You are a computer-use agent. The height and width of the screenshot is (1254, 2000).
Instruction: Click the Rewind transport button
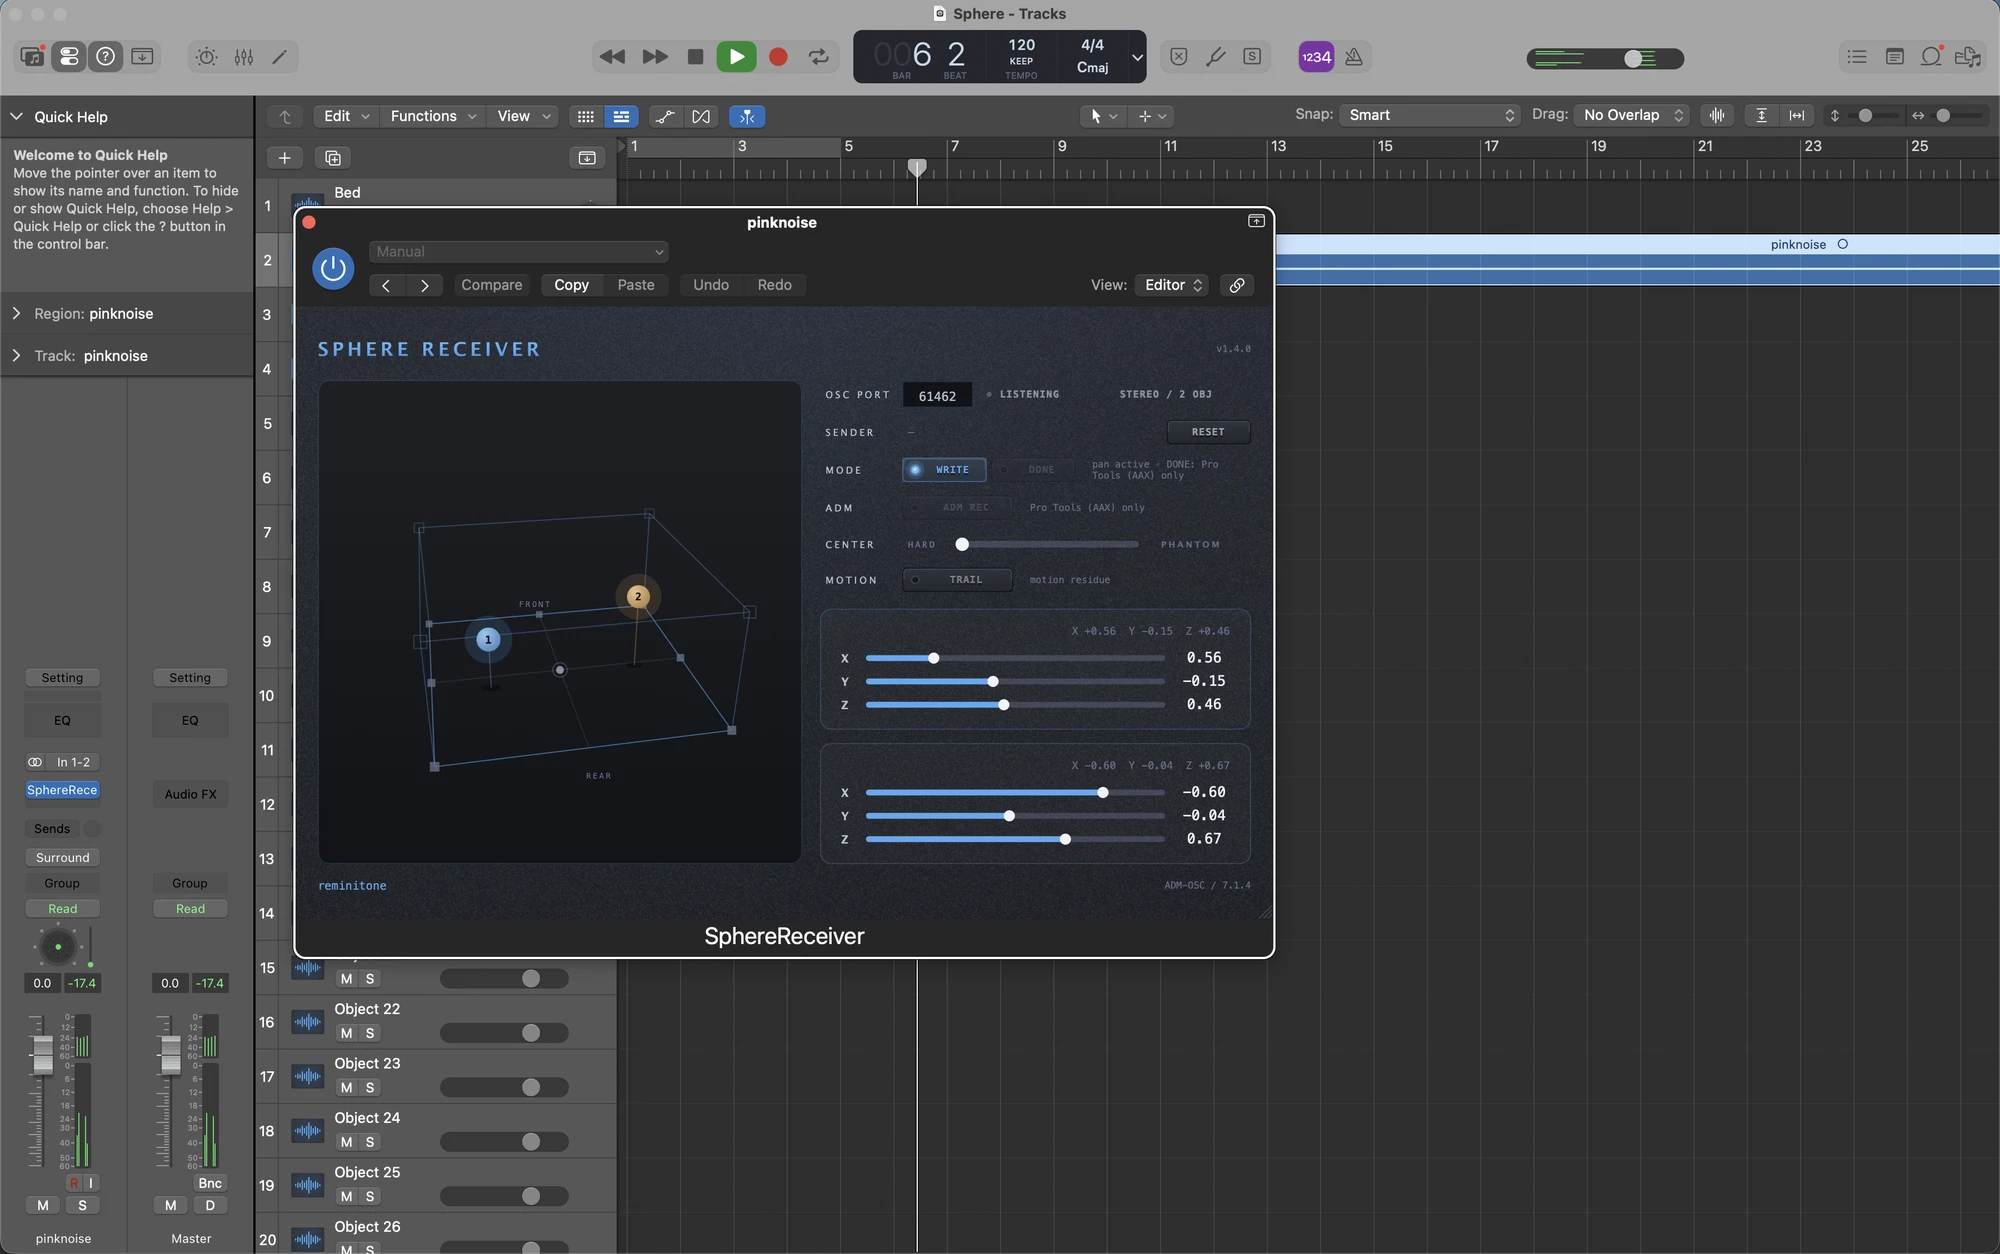(x=612, y=57)
